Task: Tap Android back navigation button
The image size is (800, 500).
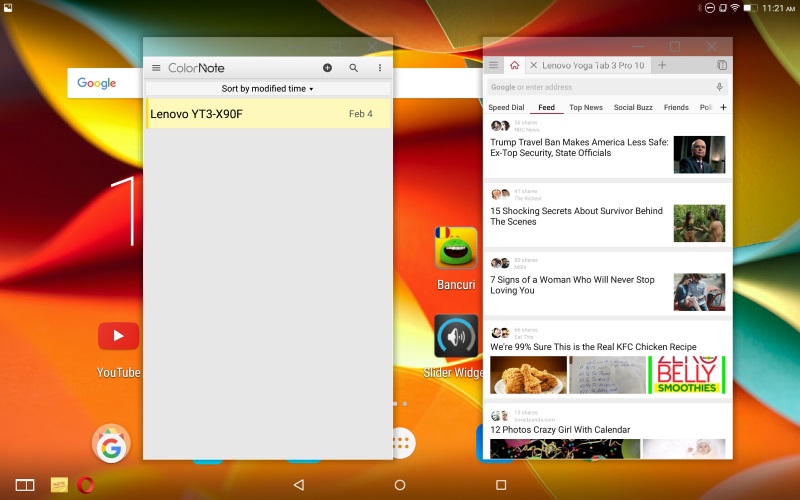Action: (299, 485)
